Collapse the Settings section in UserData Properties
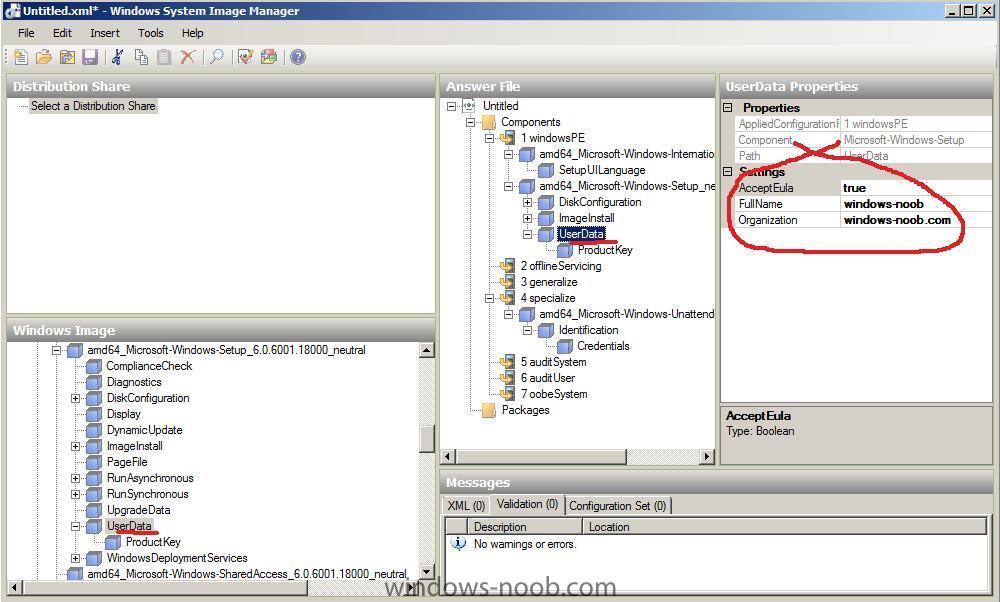This screenshot has width=1000, height=602. [728, 172]
